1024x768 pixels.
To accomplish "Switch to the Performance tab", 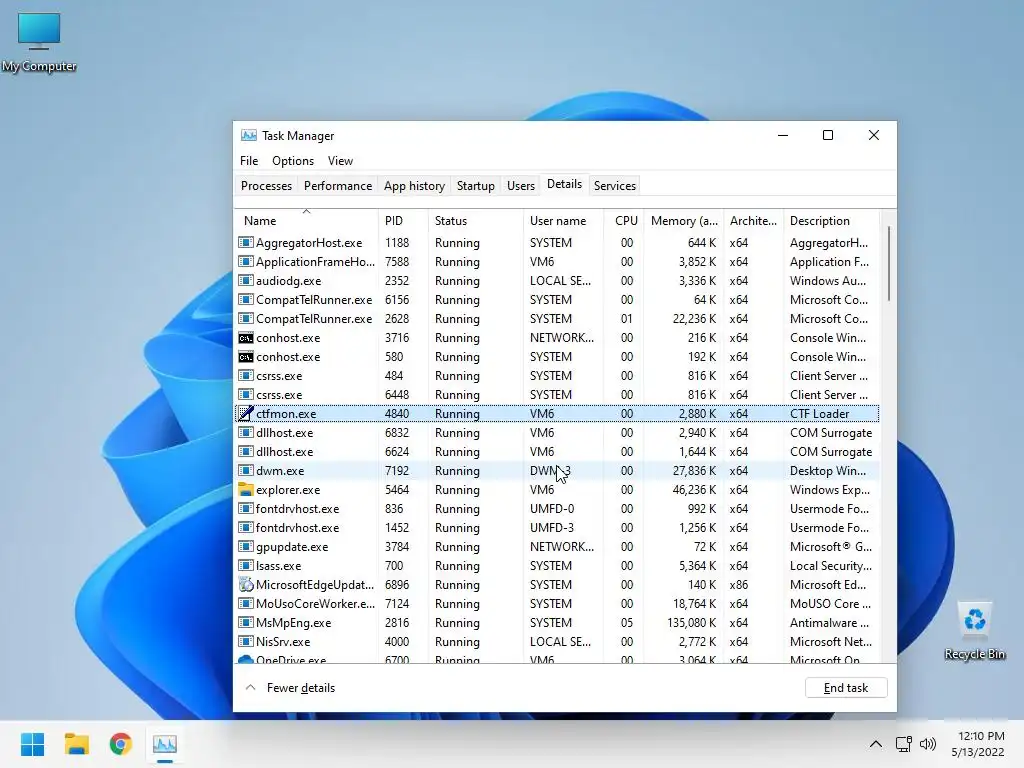I will click(338, 185).
